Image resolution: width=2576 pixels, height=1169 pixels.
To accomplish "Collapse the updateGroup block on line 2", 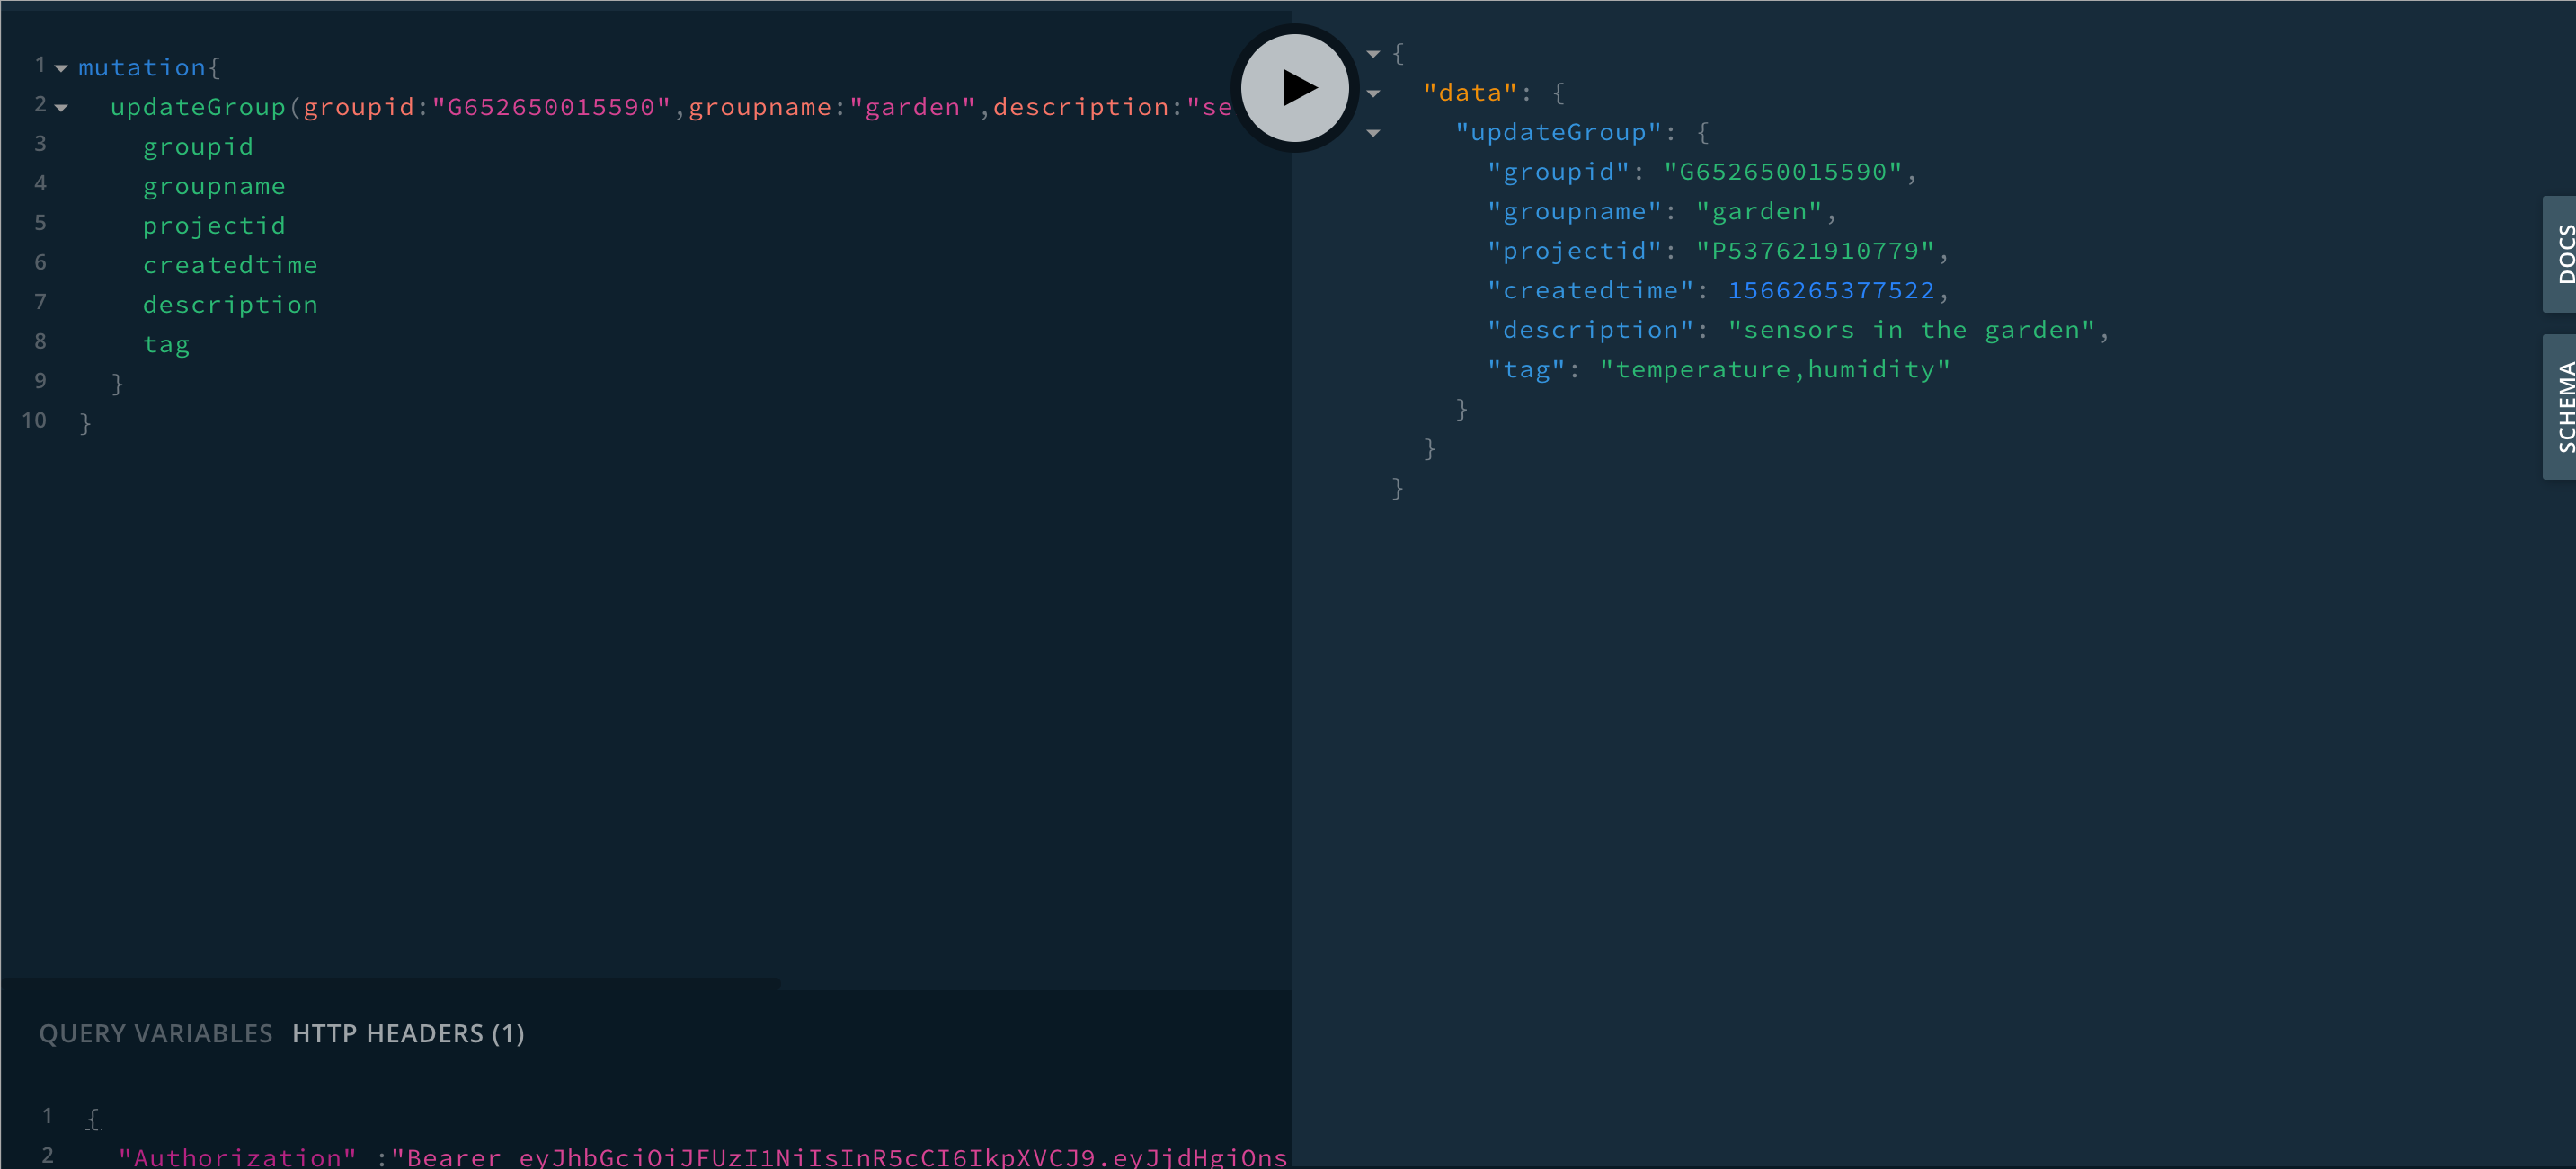I will coord(61,107).
